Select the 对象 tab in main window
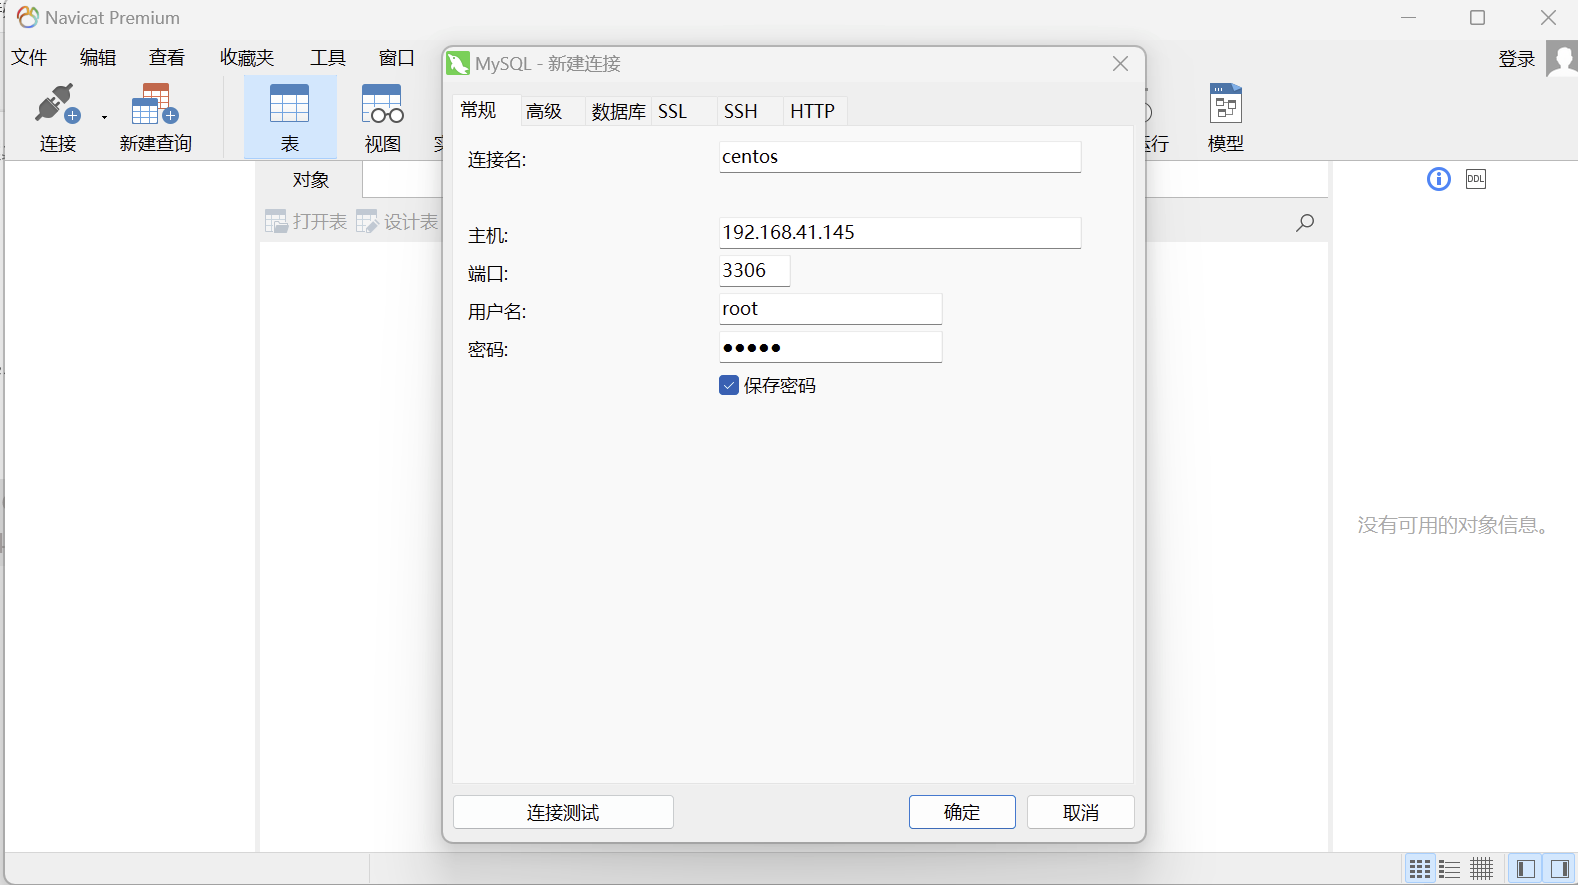The height and width of the screenshot is (885, 1578). pyautogui.click(x=310, y=180)
